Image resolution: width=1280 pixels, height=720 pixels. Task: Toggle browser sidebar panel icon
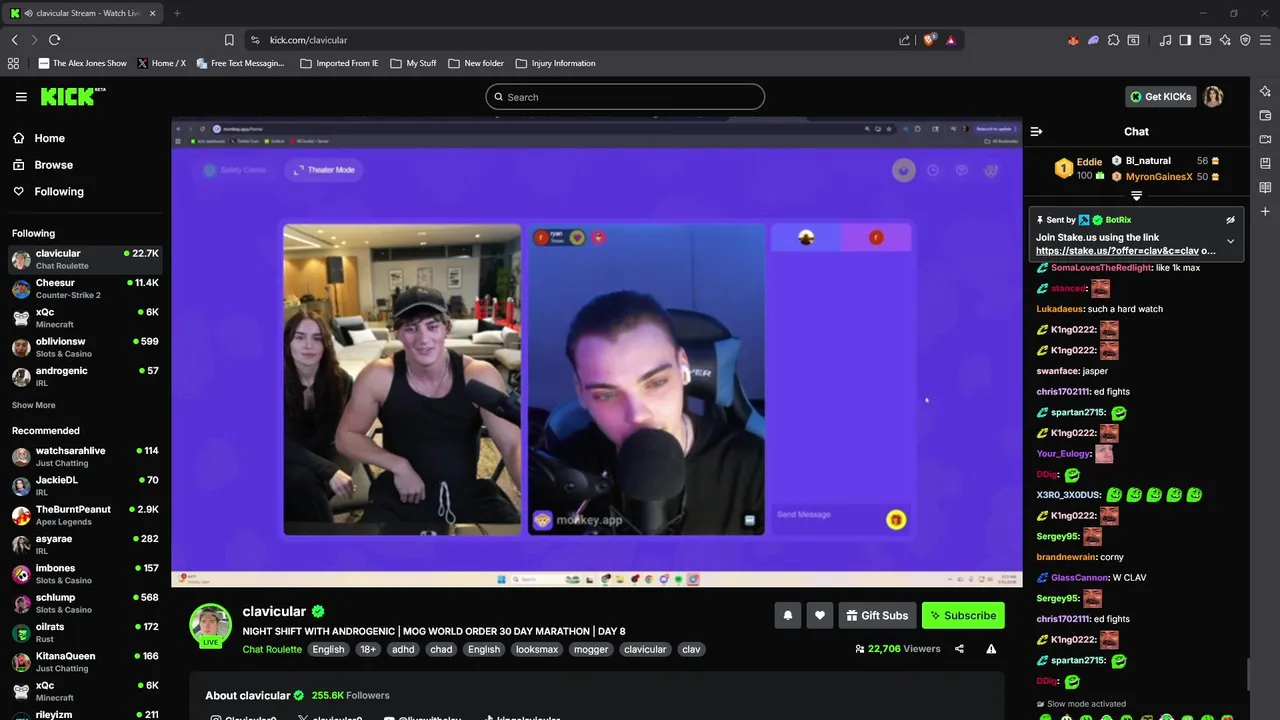click(x=1185, y=40)
